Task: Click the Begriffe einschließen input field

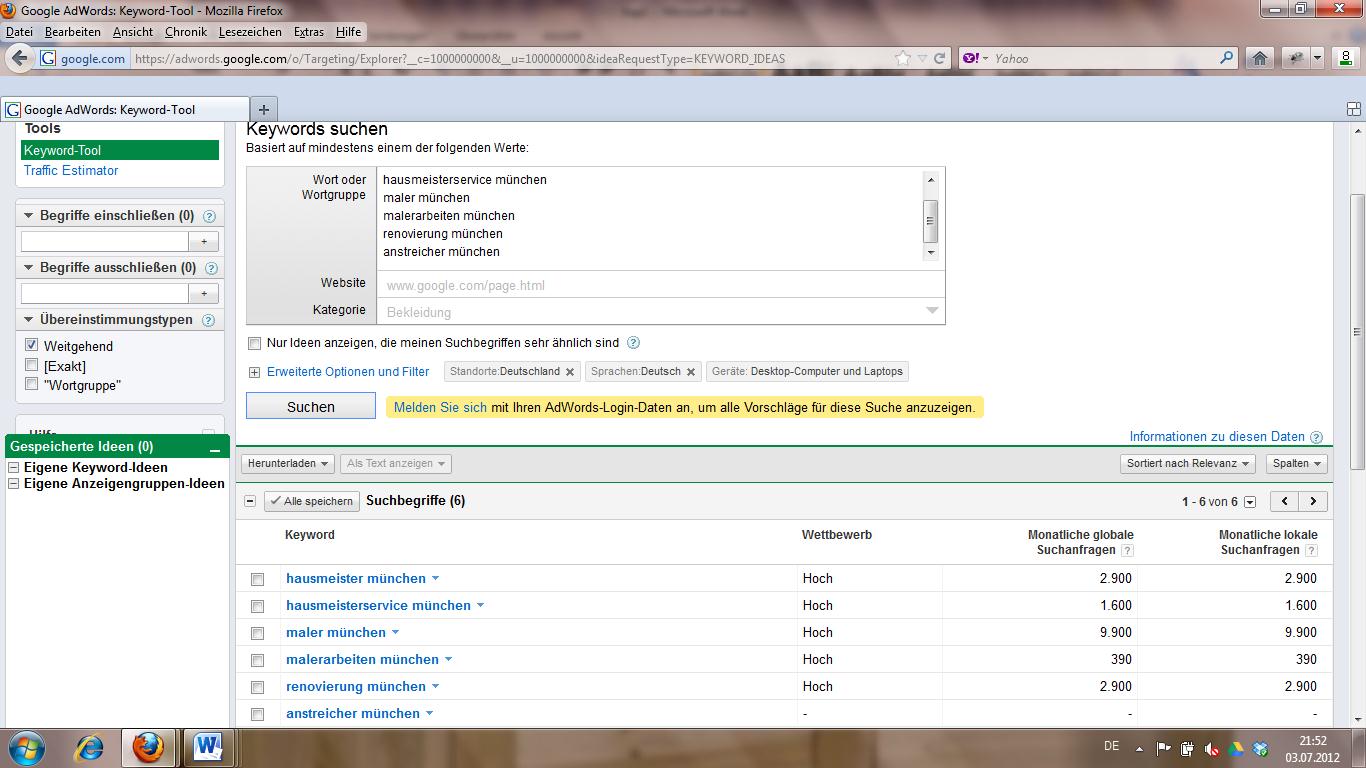Action: [105, 241]
